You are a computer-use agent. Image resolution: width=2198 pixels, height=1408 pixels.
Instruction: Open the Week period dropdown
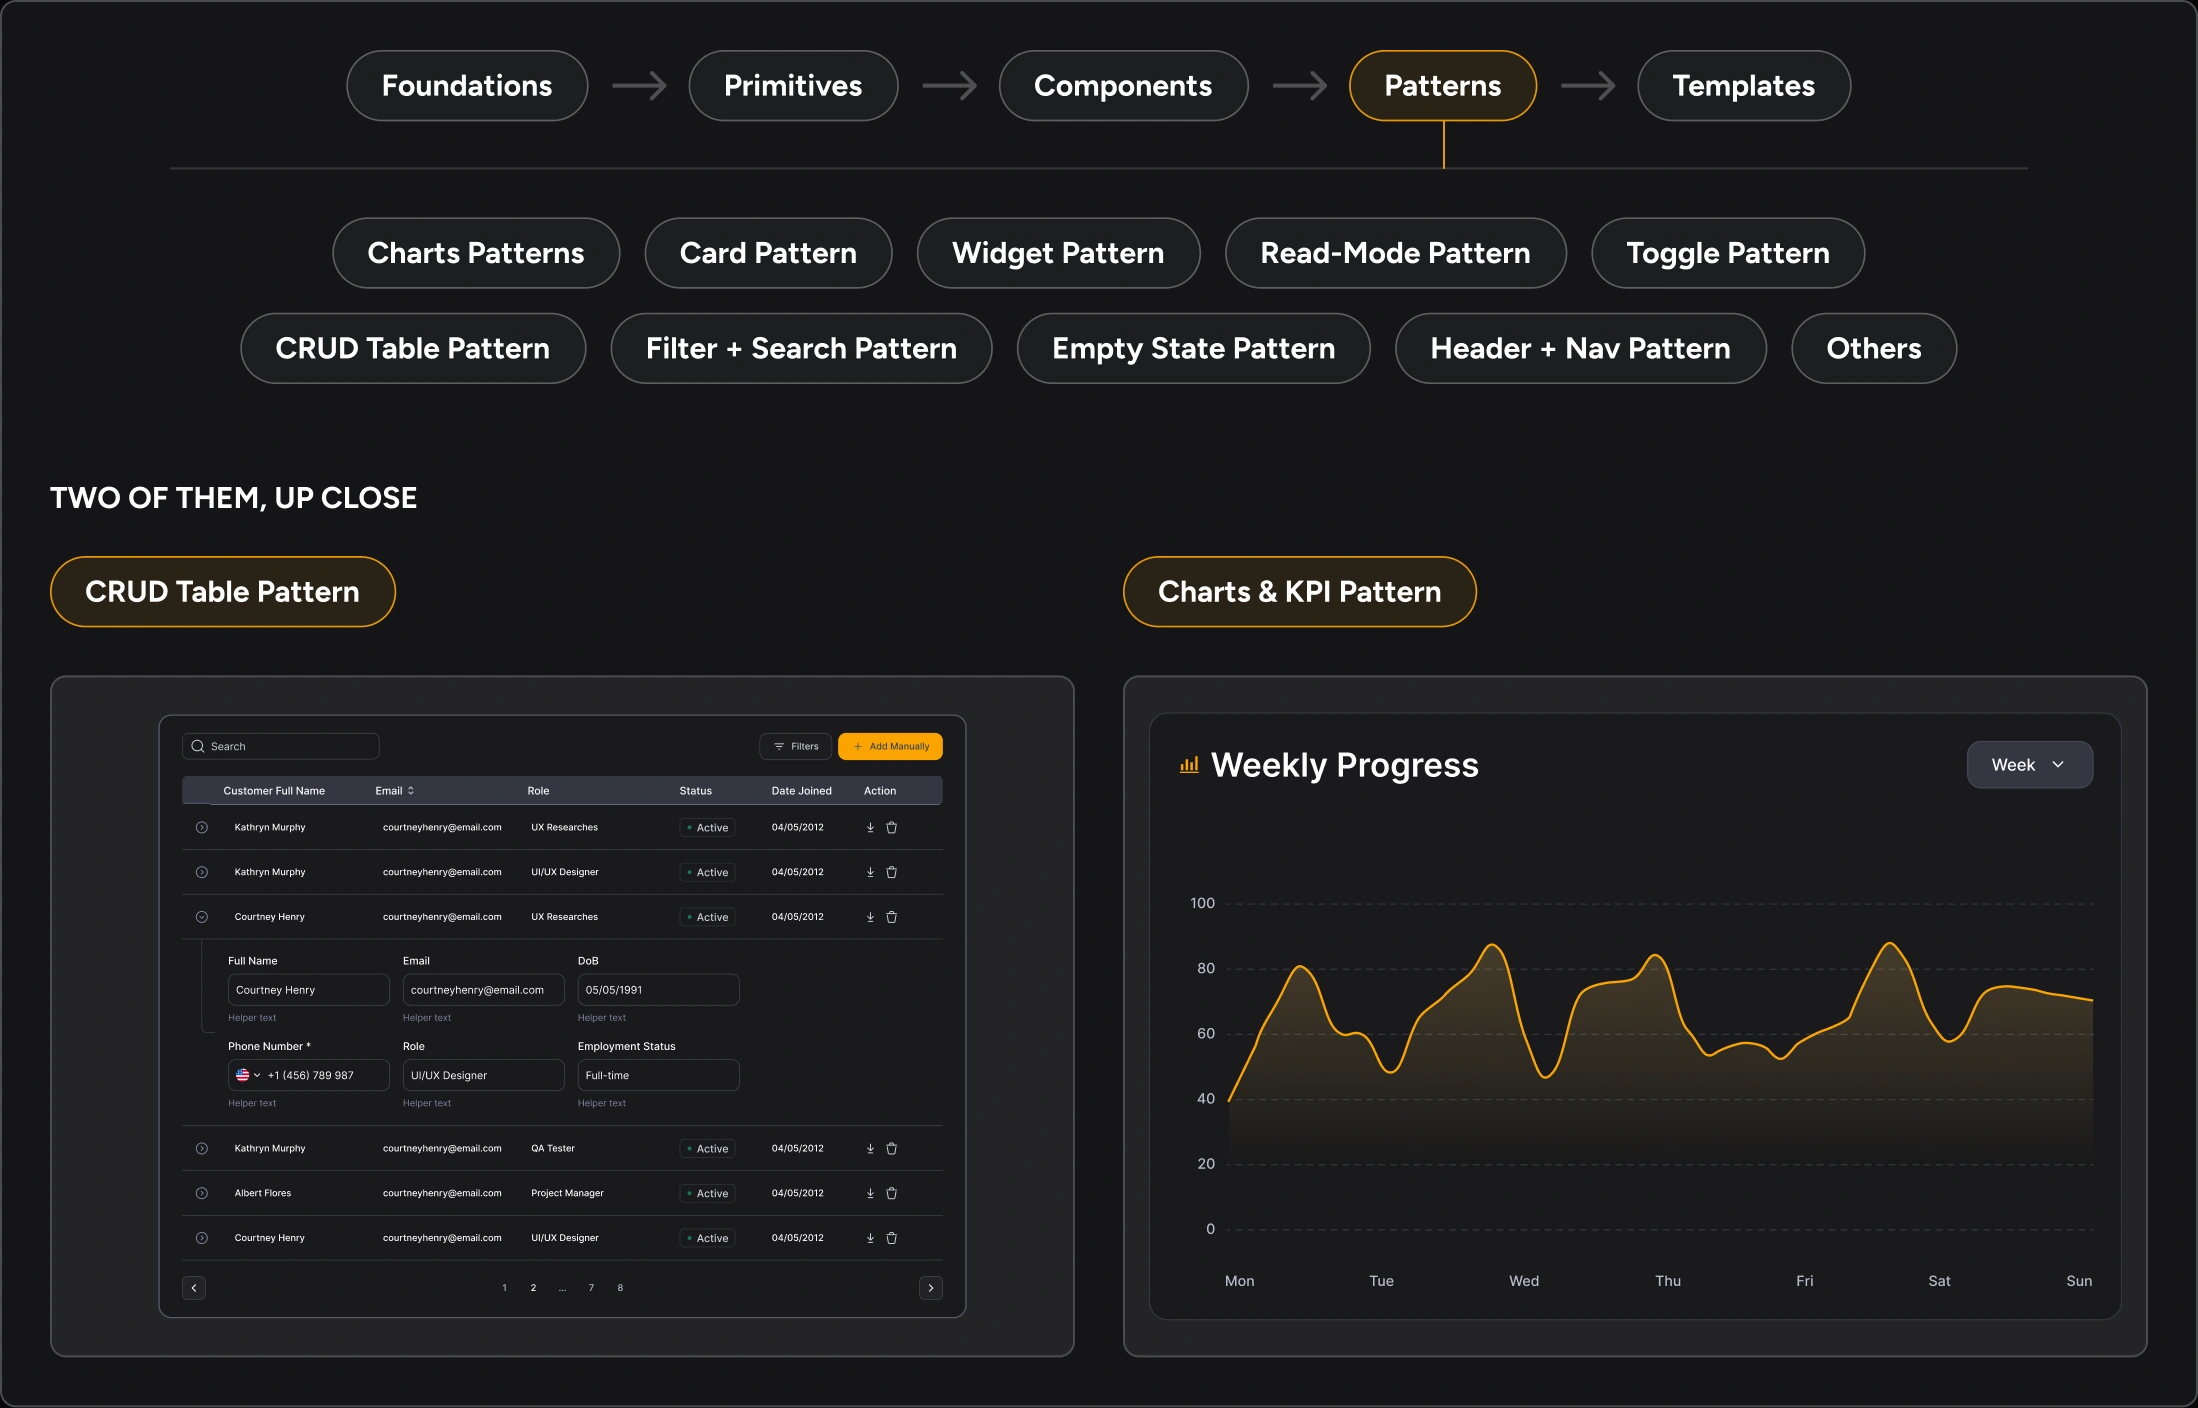pos(2030,765)
